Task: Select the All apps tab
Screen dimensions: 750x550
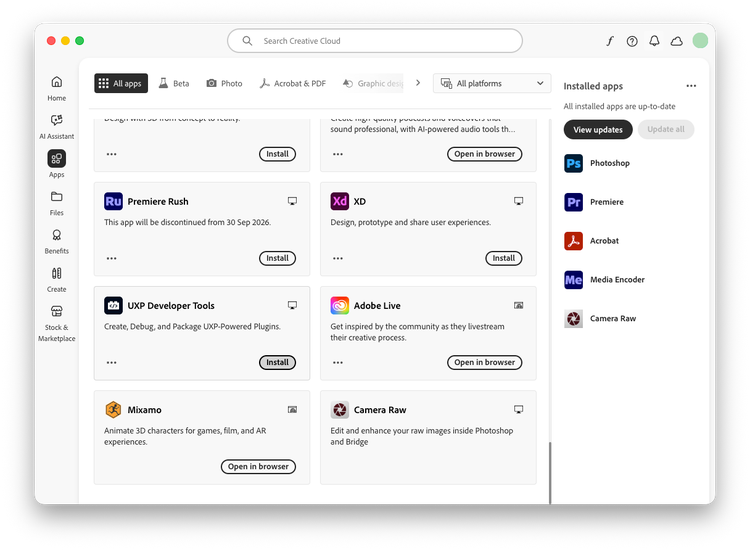Action: click(x=121, y=83)
